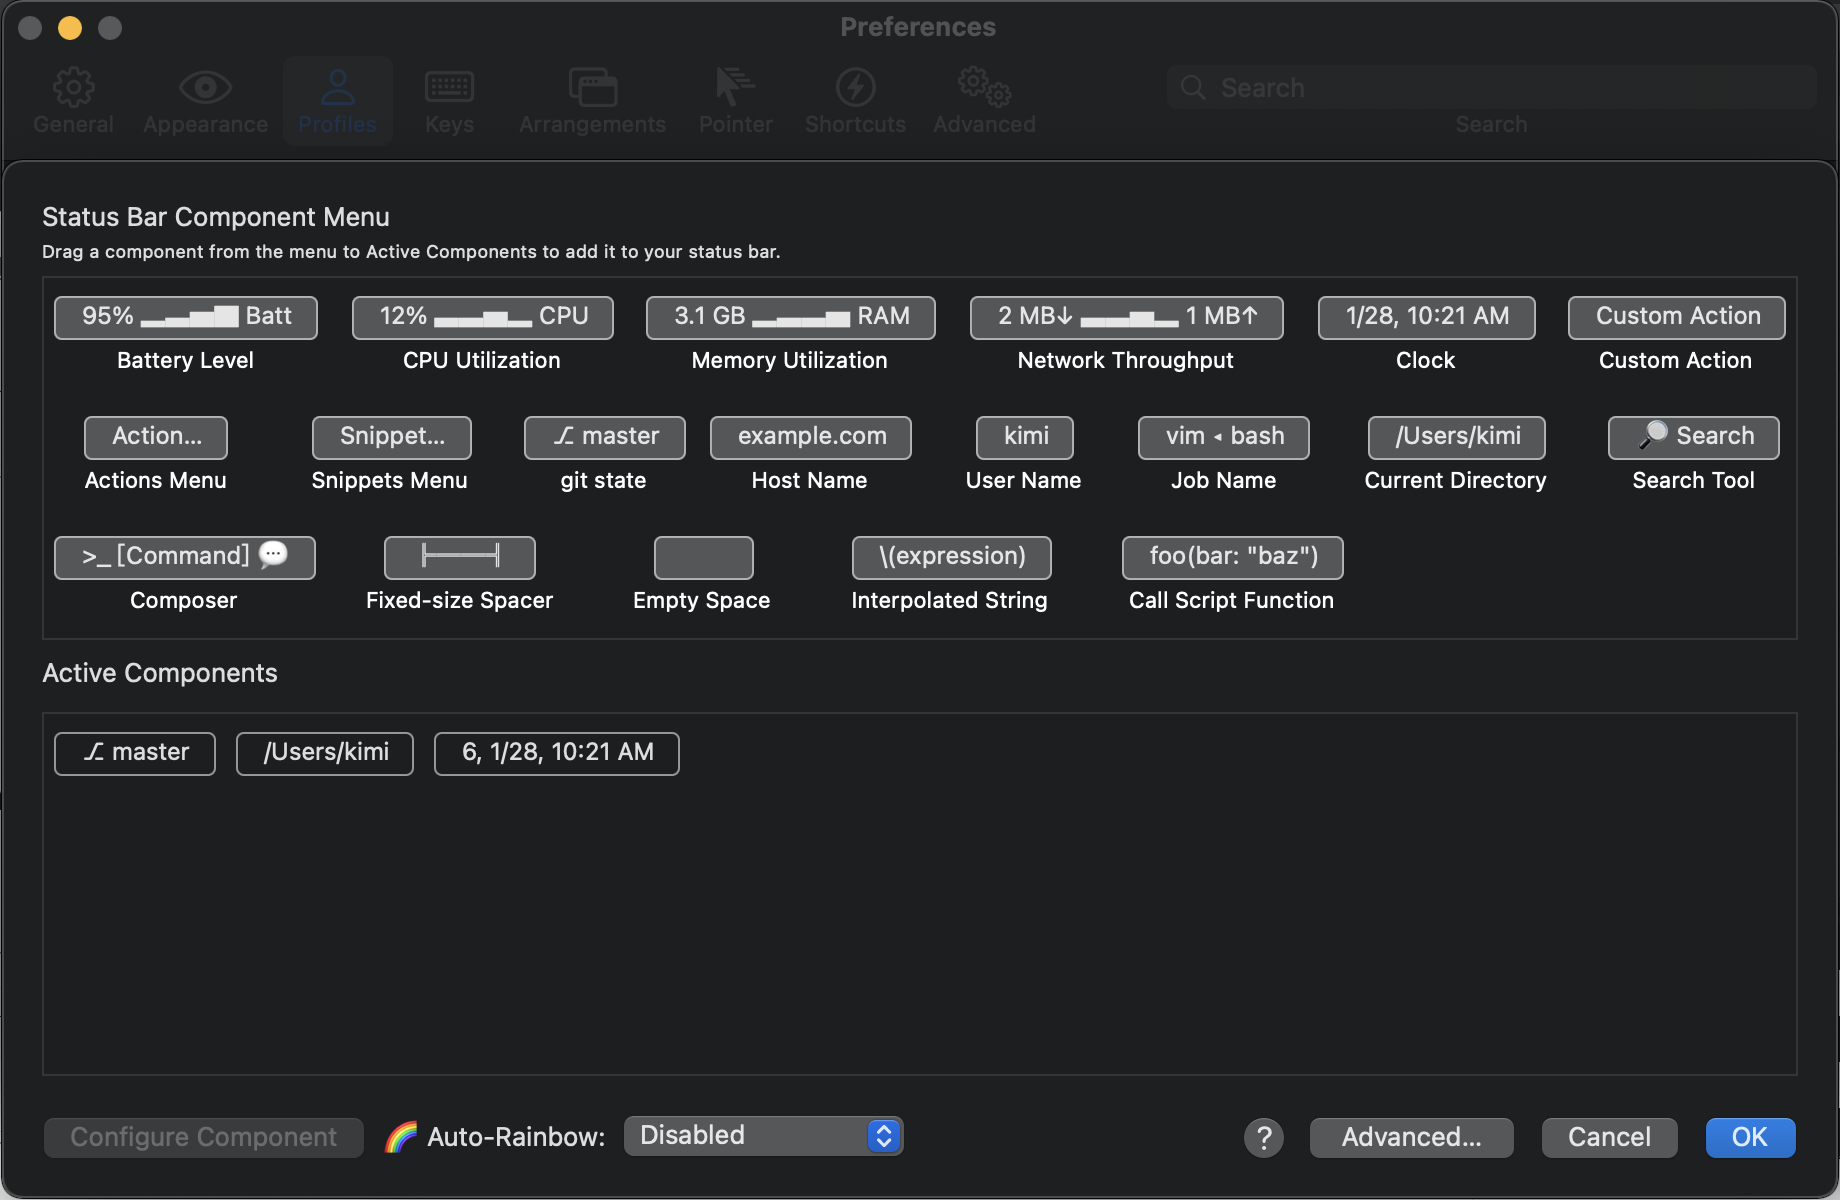
Task: Dismiss the dialog using Cancel
Action: click(1608, 1137)
